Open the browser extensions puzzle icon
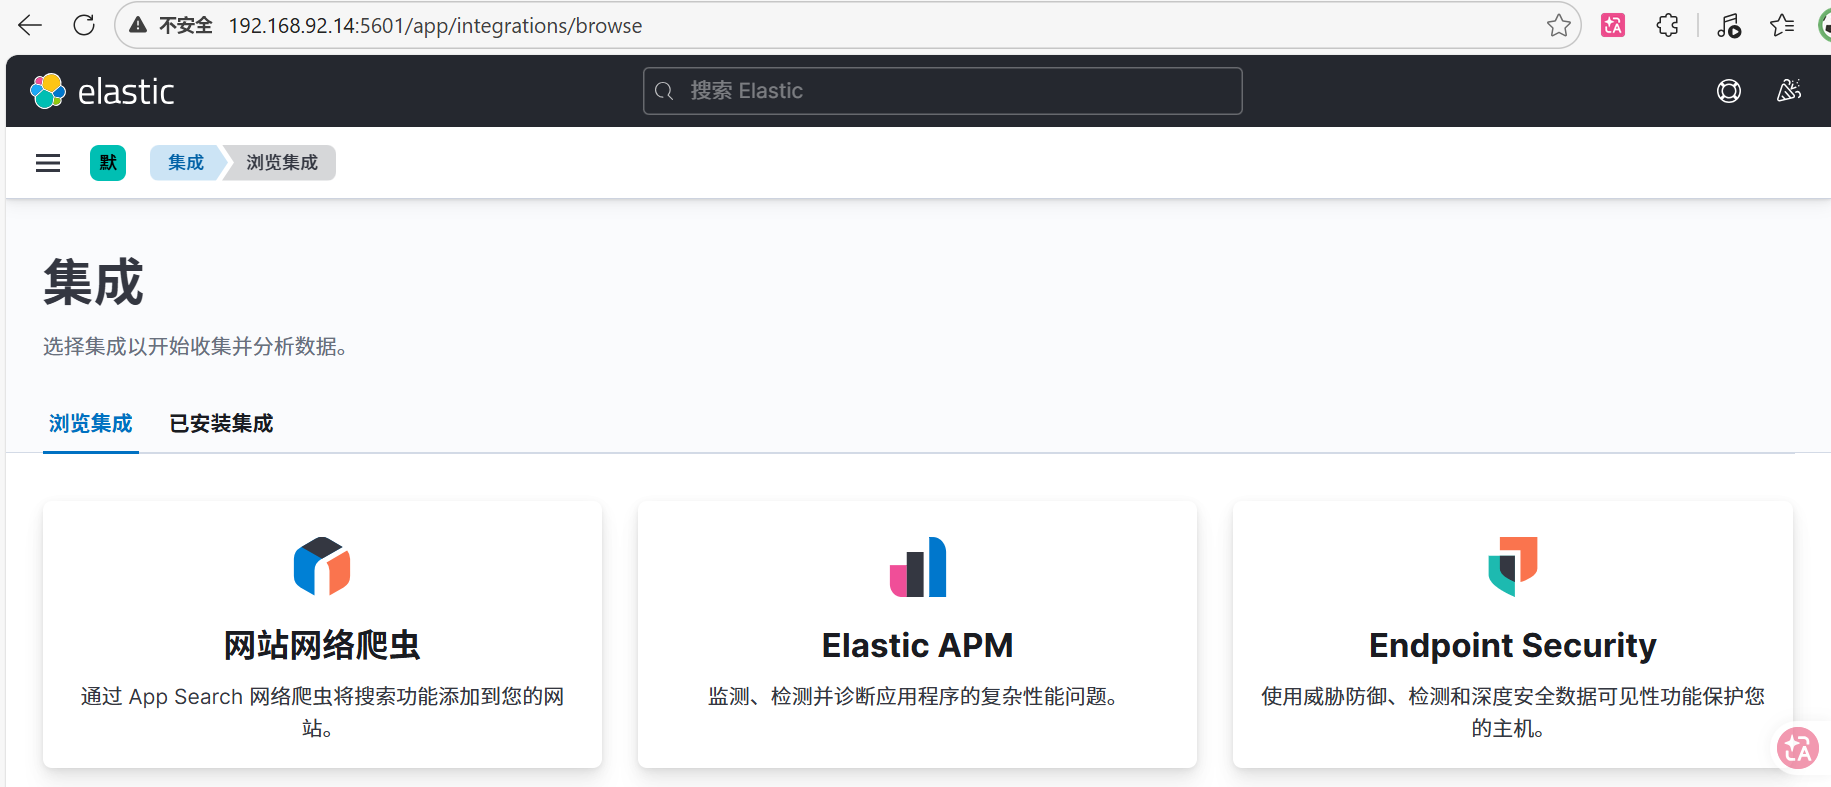This screenshot has height=787, width=1831. click(x=1667, y=25)
